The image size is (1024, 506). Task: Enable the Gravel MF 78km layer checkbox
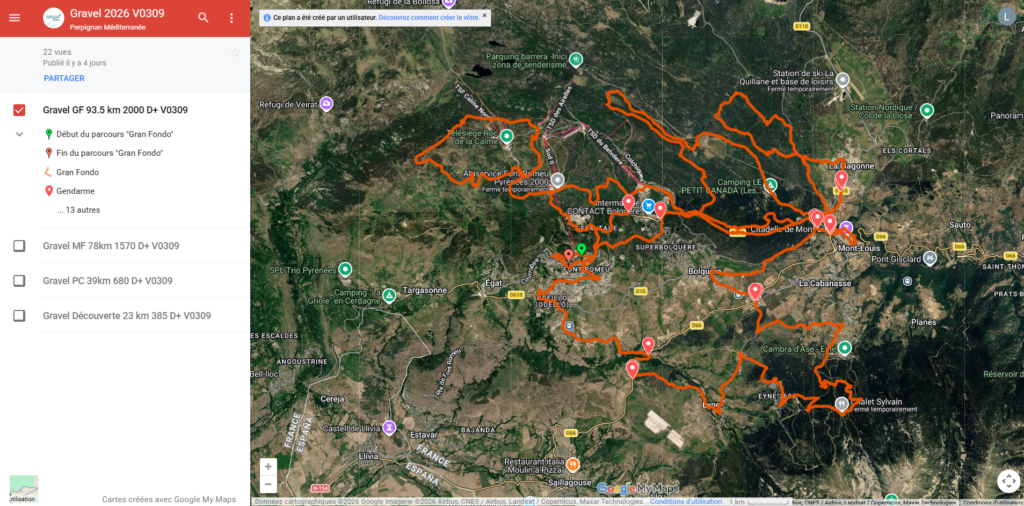click(20, 245)
